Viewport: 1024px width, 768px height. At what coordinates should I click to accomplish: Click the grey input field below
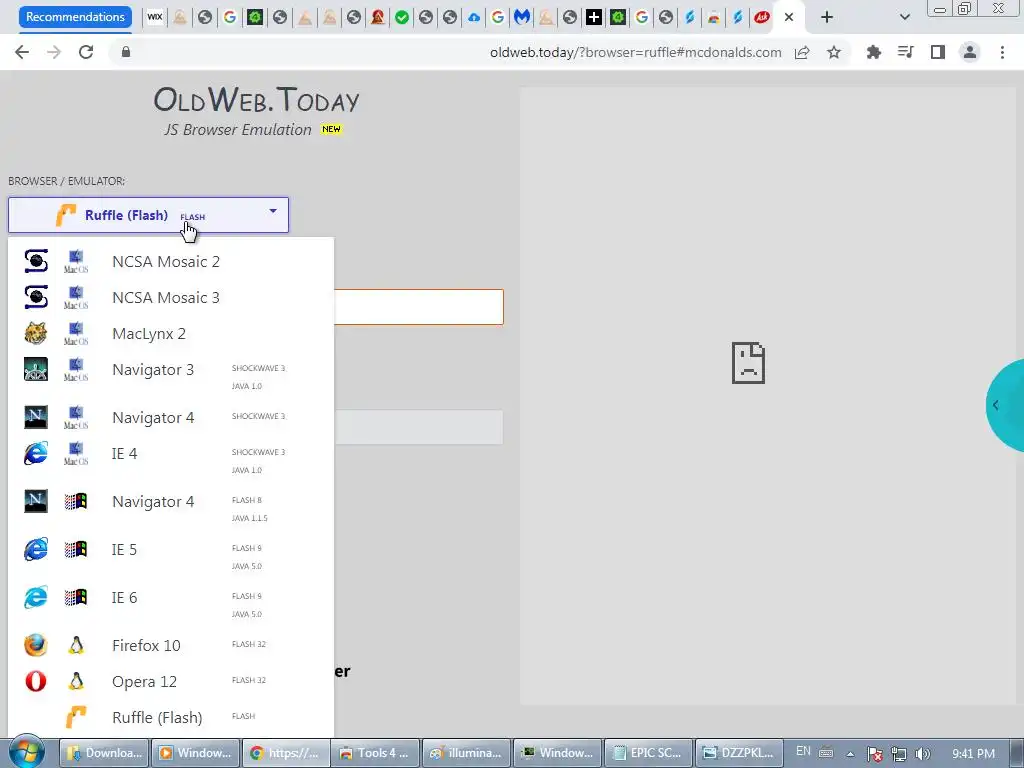[419, 427]
